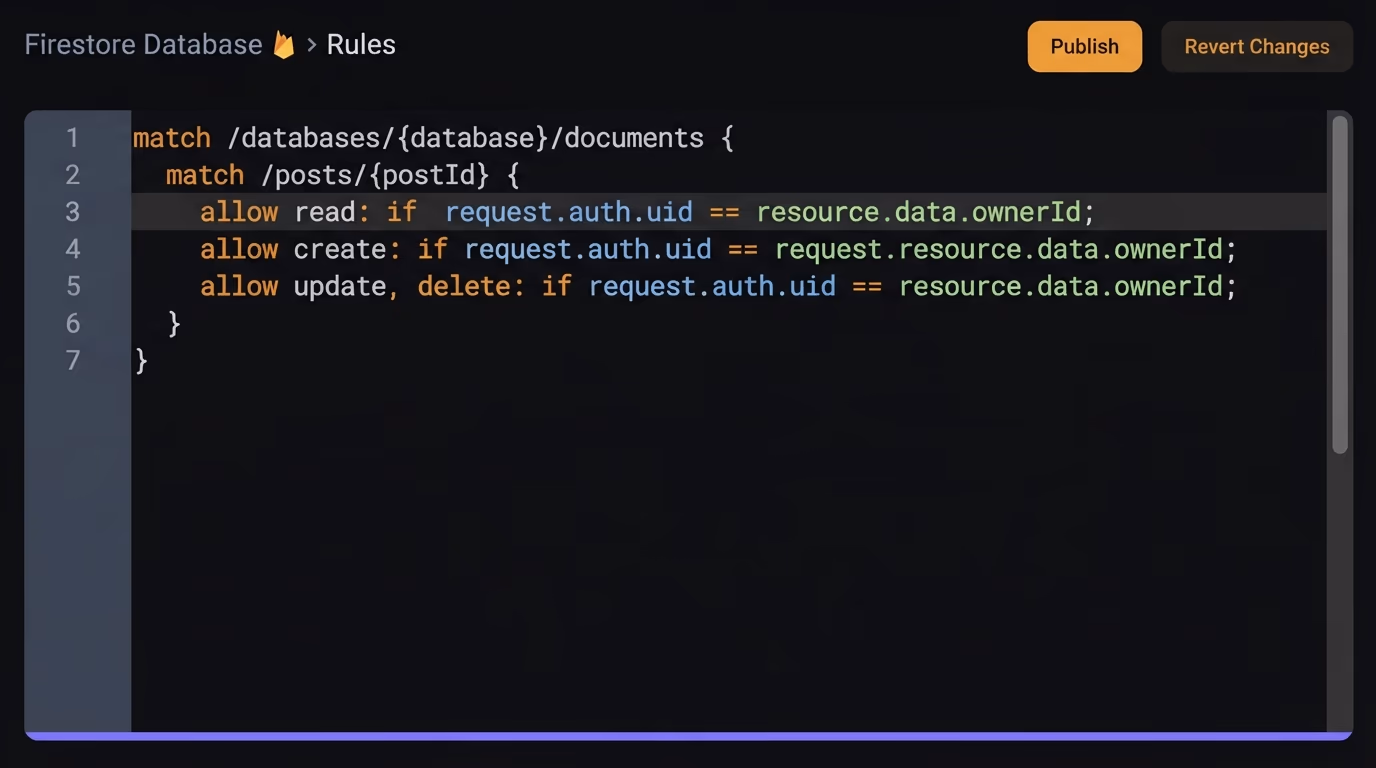Image resolution: width=1376 pixels, height=768 pixels.
Task: Select line number 4 in gutter
Action: [x=72, y=249]
